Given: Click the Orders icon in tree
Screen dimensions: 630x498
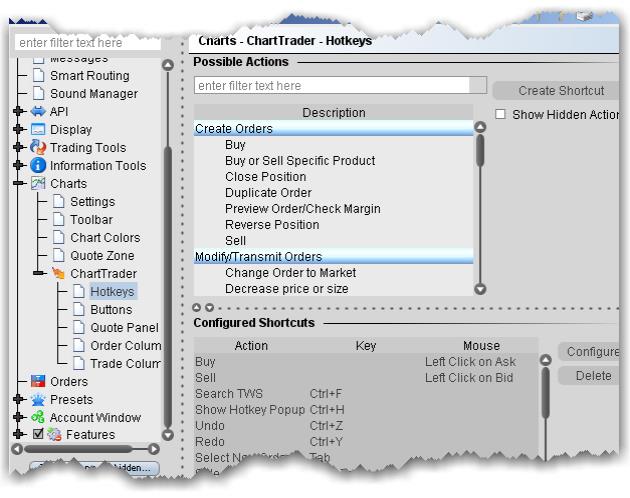Looking at the screenshot, I should pyautogui.click(x=39, y=382).
